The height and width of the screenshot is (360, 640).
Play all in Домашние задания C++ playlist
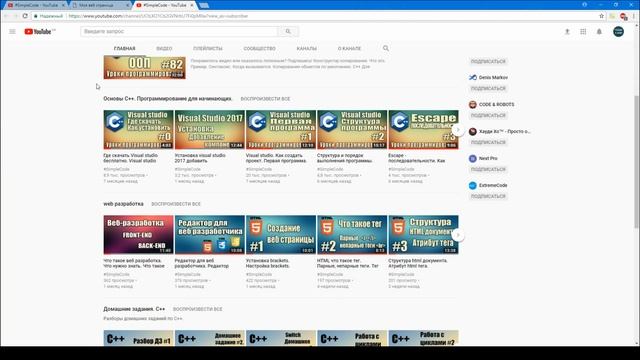(x=198, y=309)
